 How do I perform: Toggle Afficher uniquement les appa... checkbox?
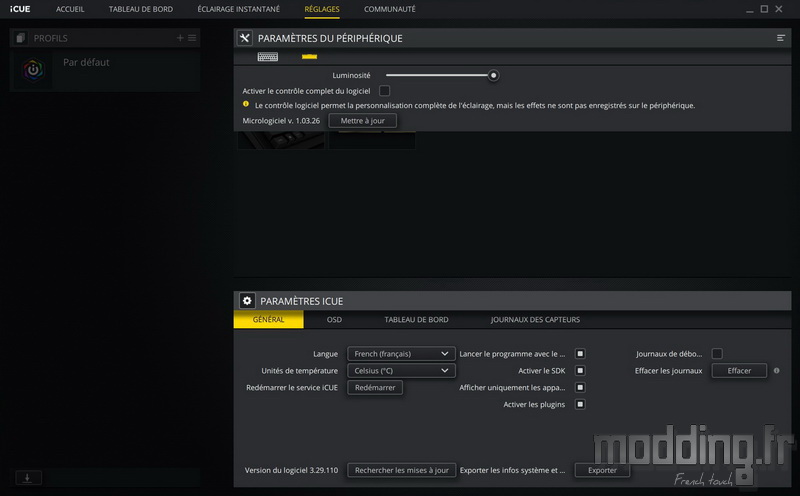click(580, 387)
